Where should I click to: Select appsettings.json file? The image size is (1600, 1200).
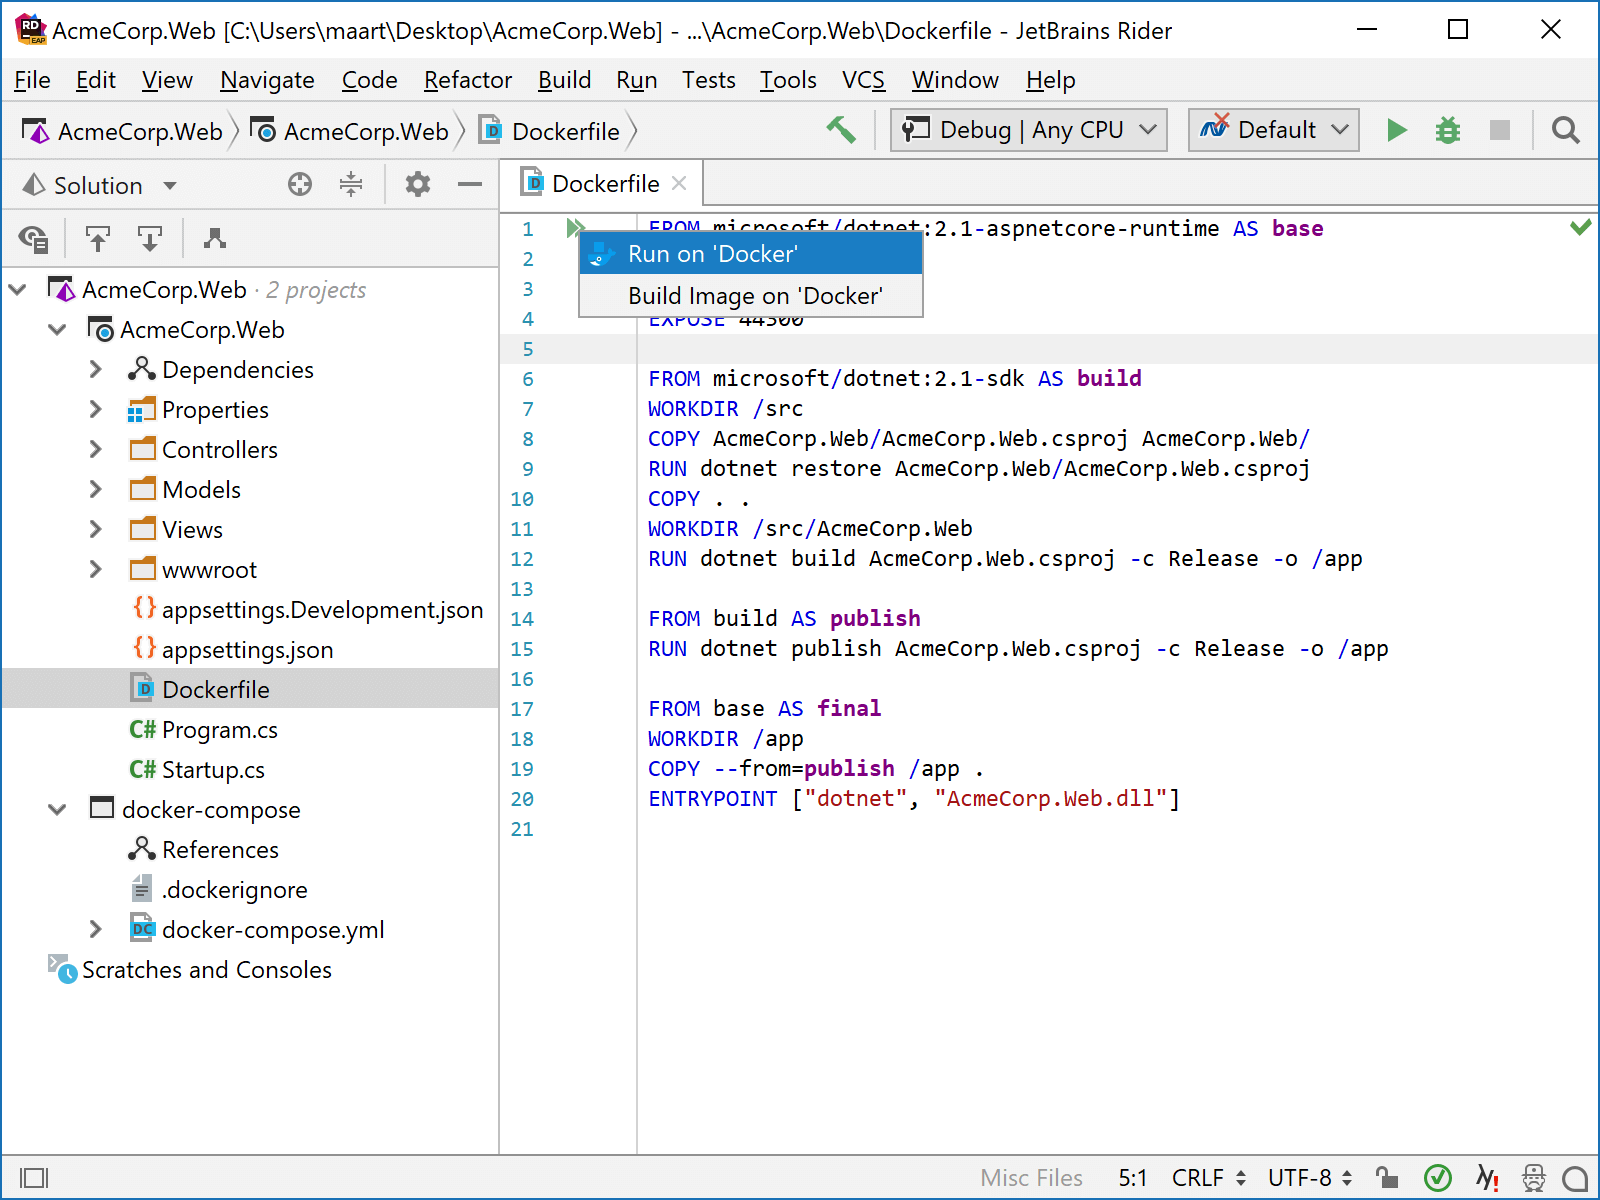[232, 650]
